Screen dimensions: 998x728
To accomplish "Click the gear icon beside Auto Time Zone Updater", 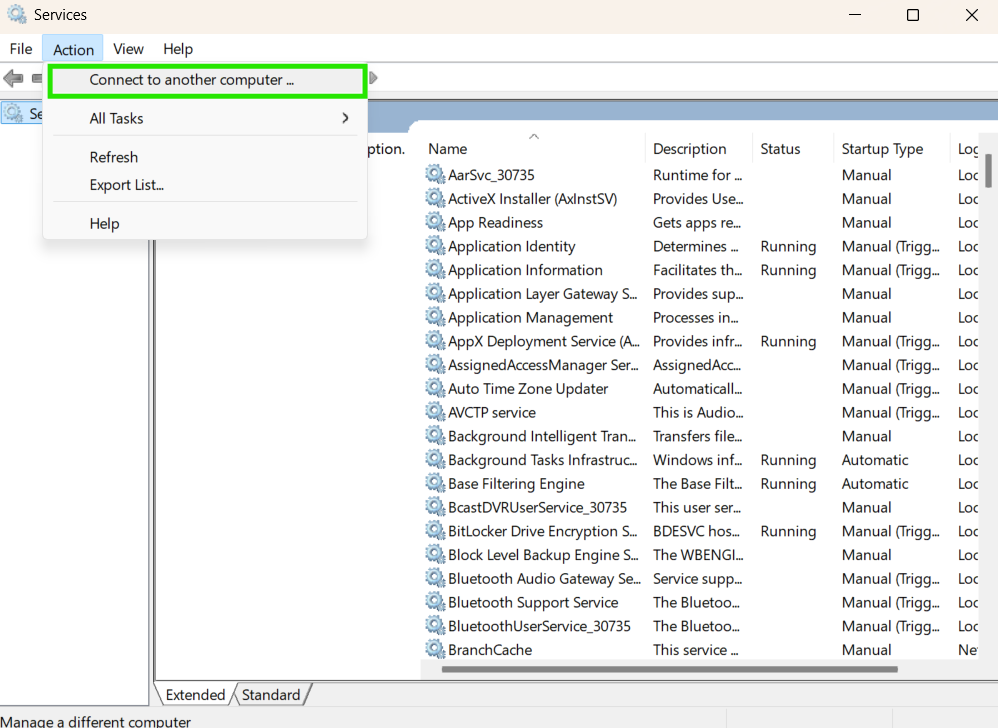I will click(435, 388).
